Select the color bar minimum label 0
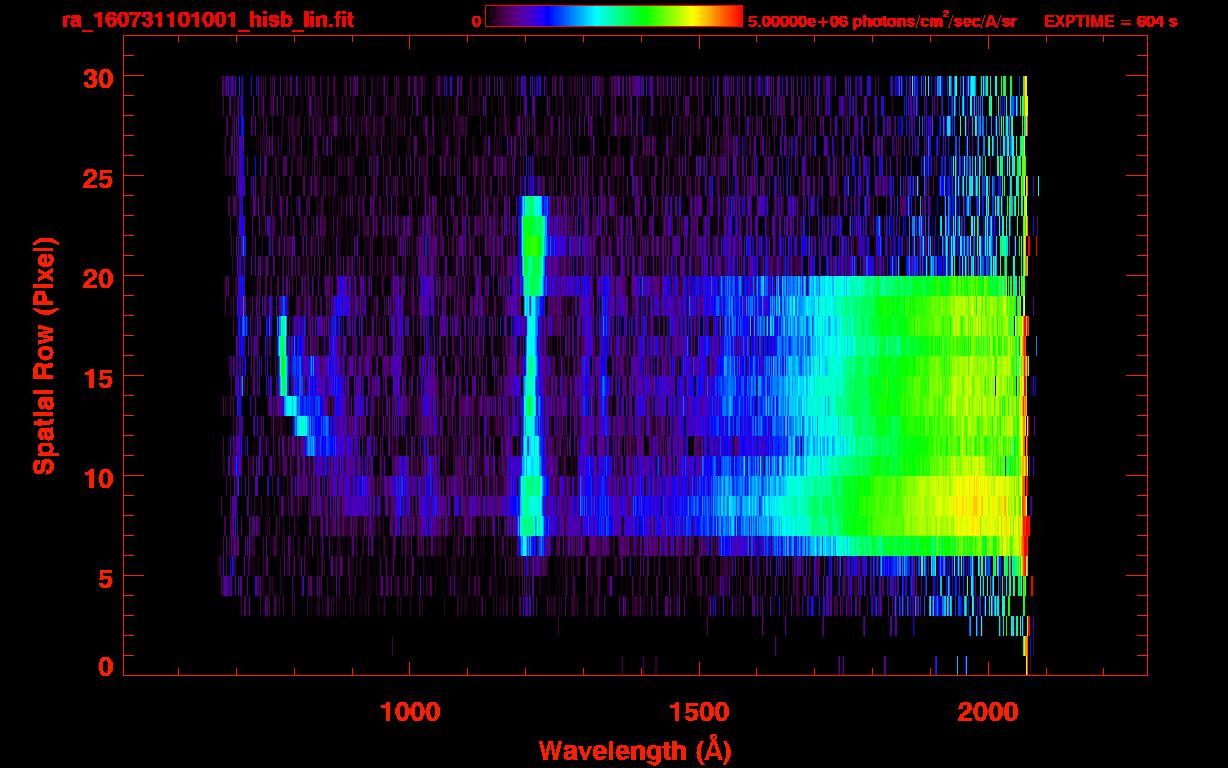The image size is (1228, 768). 476,21
